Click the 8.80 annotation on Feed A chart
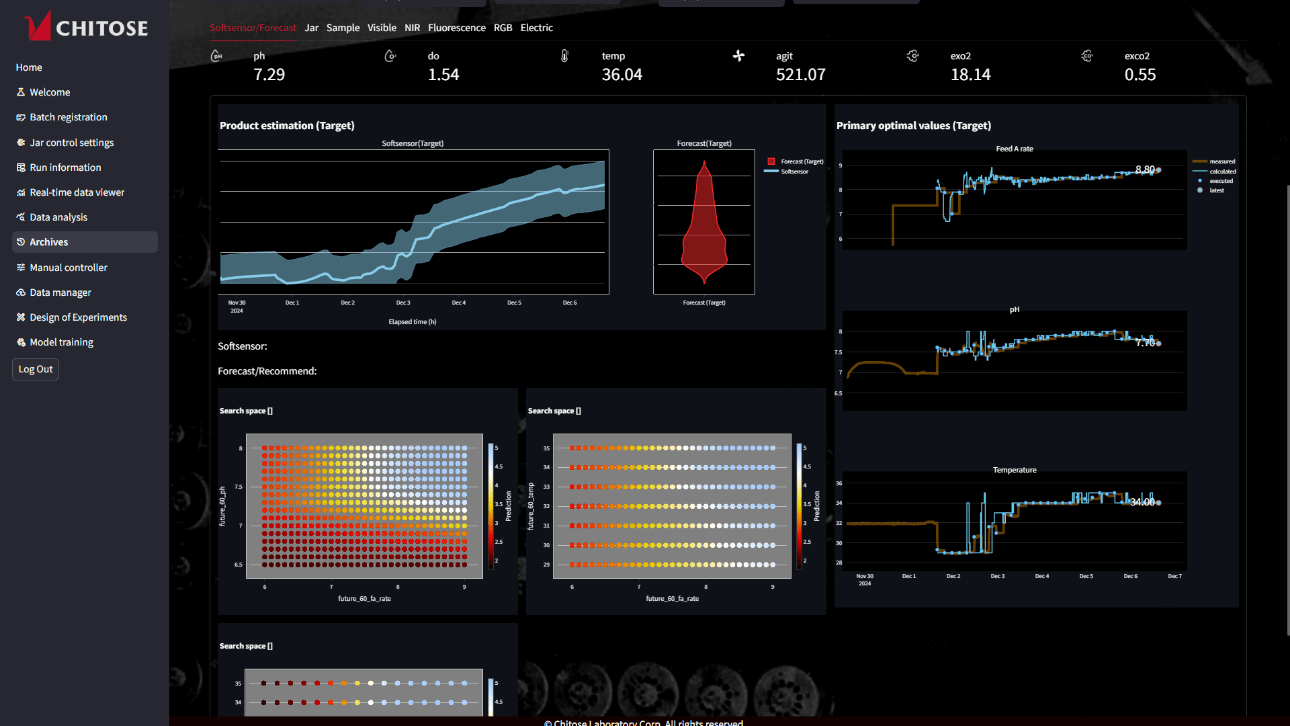The height and width of the screenshot is (726, 1290). pyautogui.click(x=1146, y=170)
